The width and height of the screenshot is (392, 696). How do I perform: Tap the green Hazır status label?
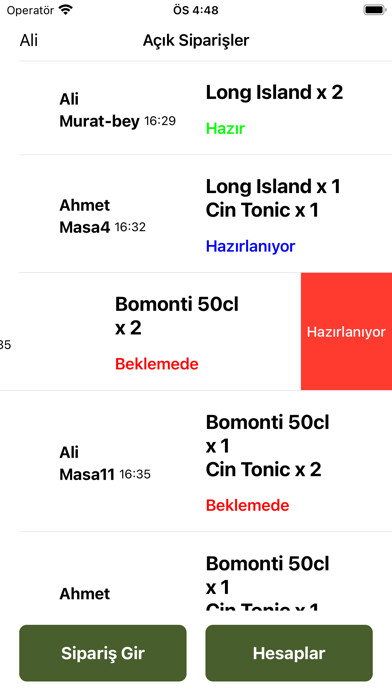pos(226,129)
